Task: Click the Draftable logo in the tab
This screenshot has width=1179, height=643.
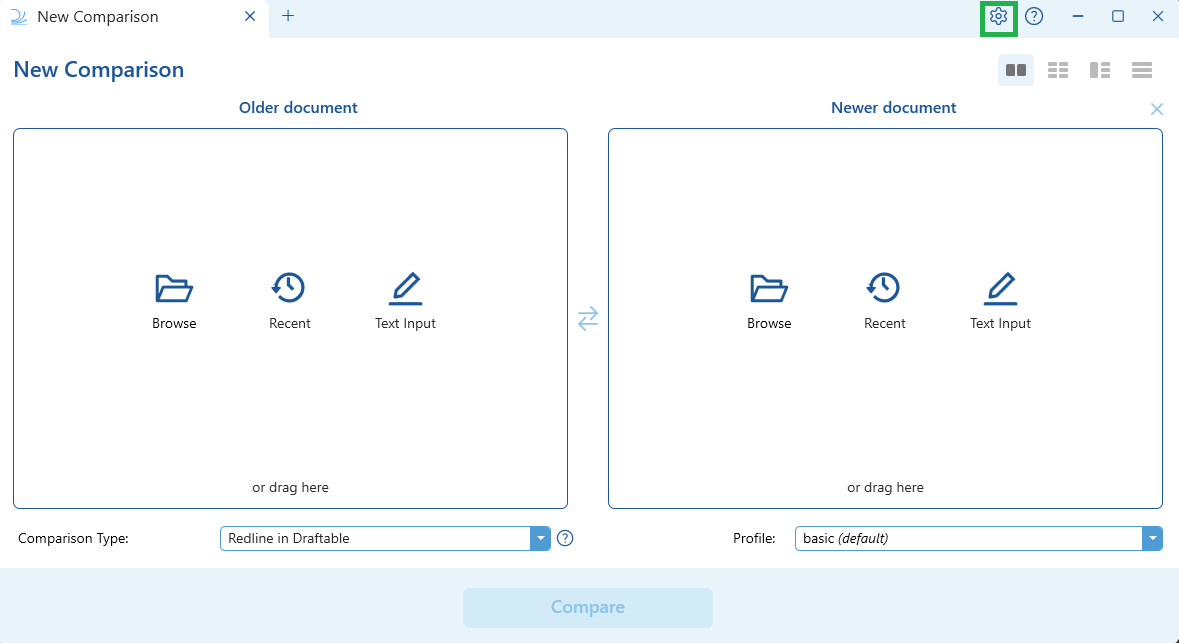Action: pos(19,17)
